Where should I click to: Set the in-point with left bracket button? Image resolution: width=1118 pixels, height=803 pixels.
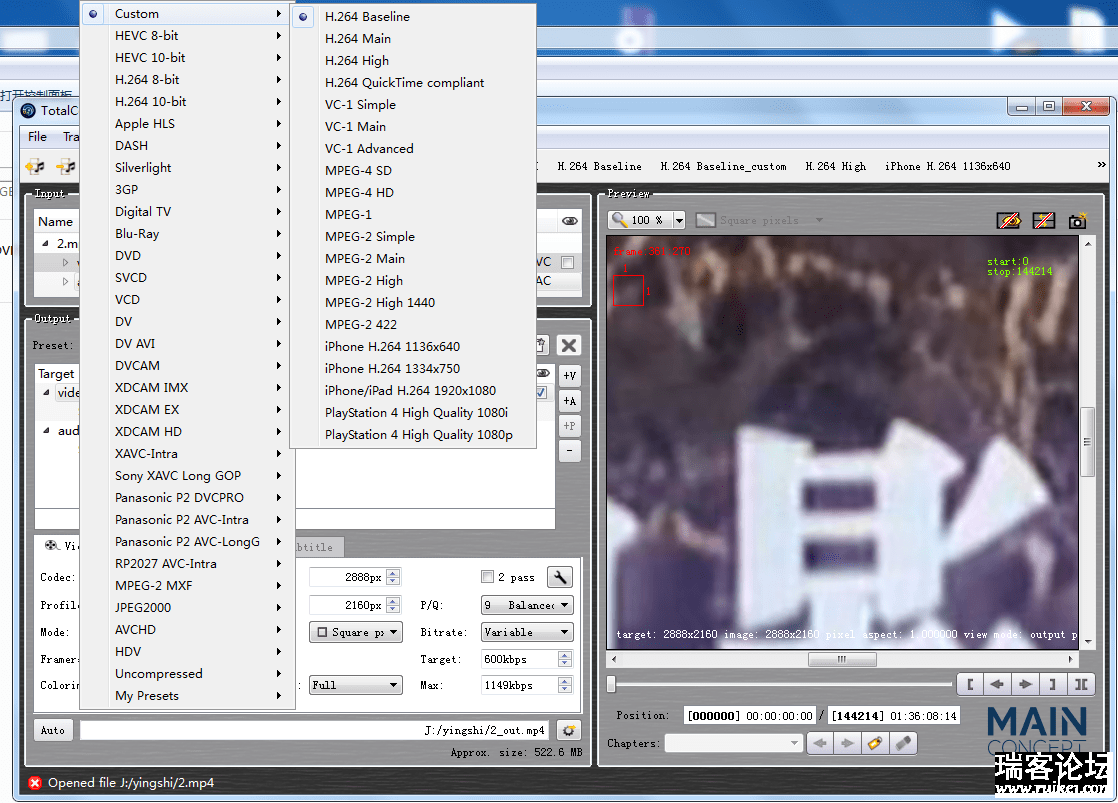[x=970, y=685]
